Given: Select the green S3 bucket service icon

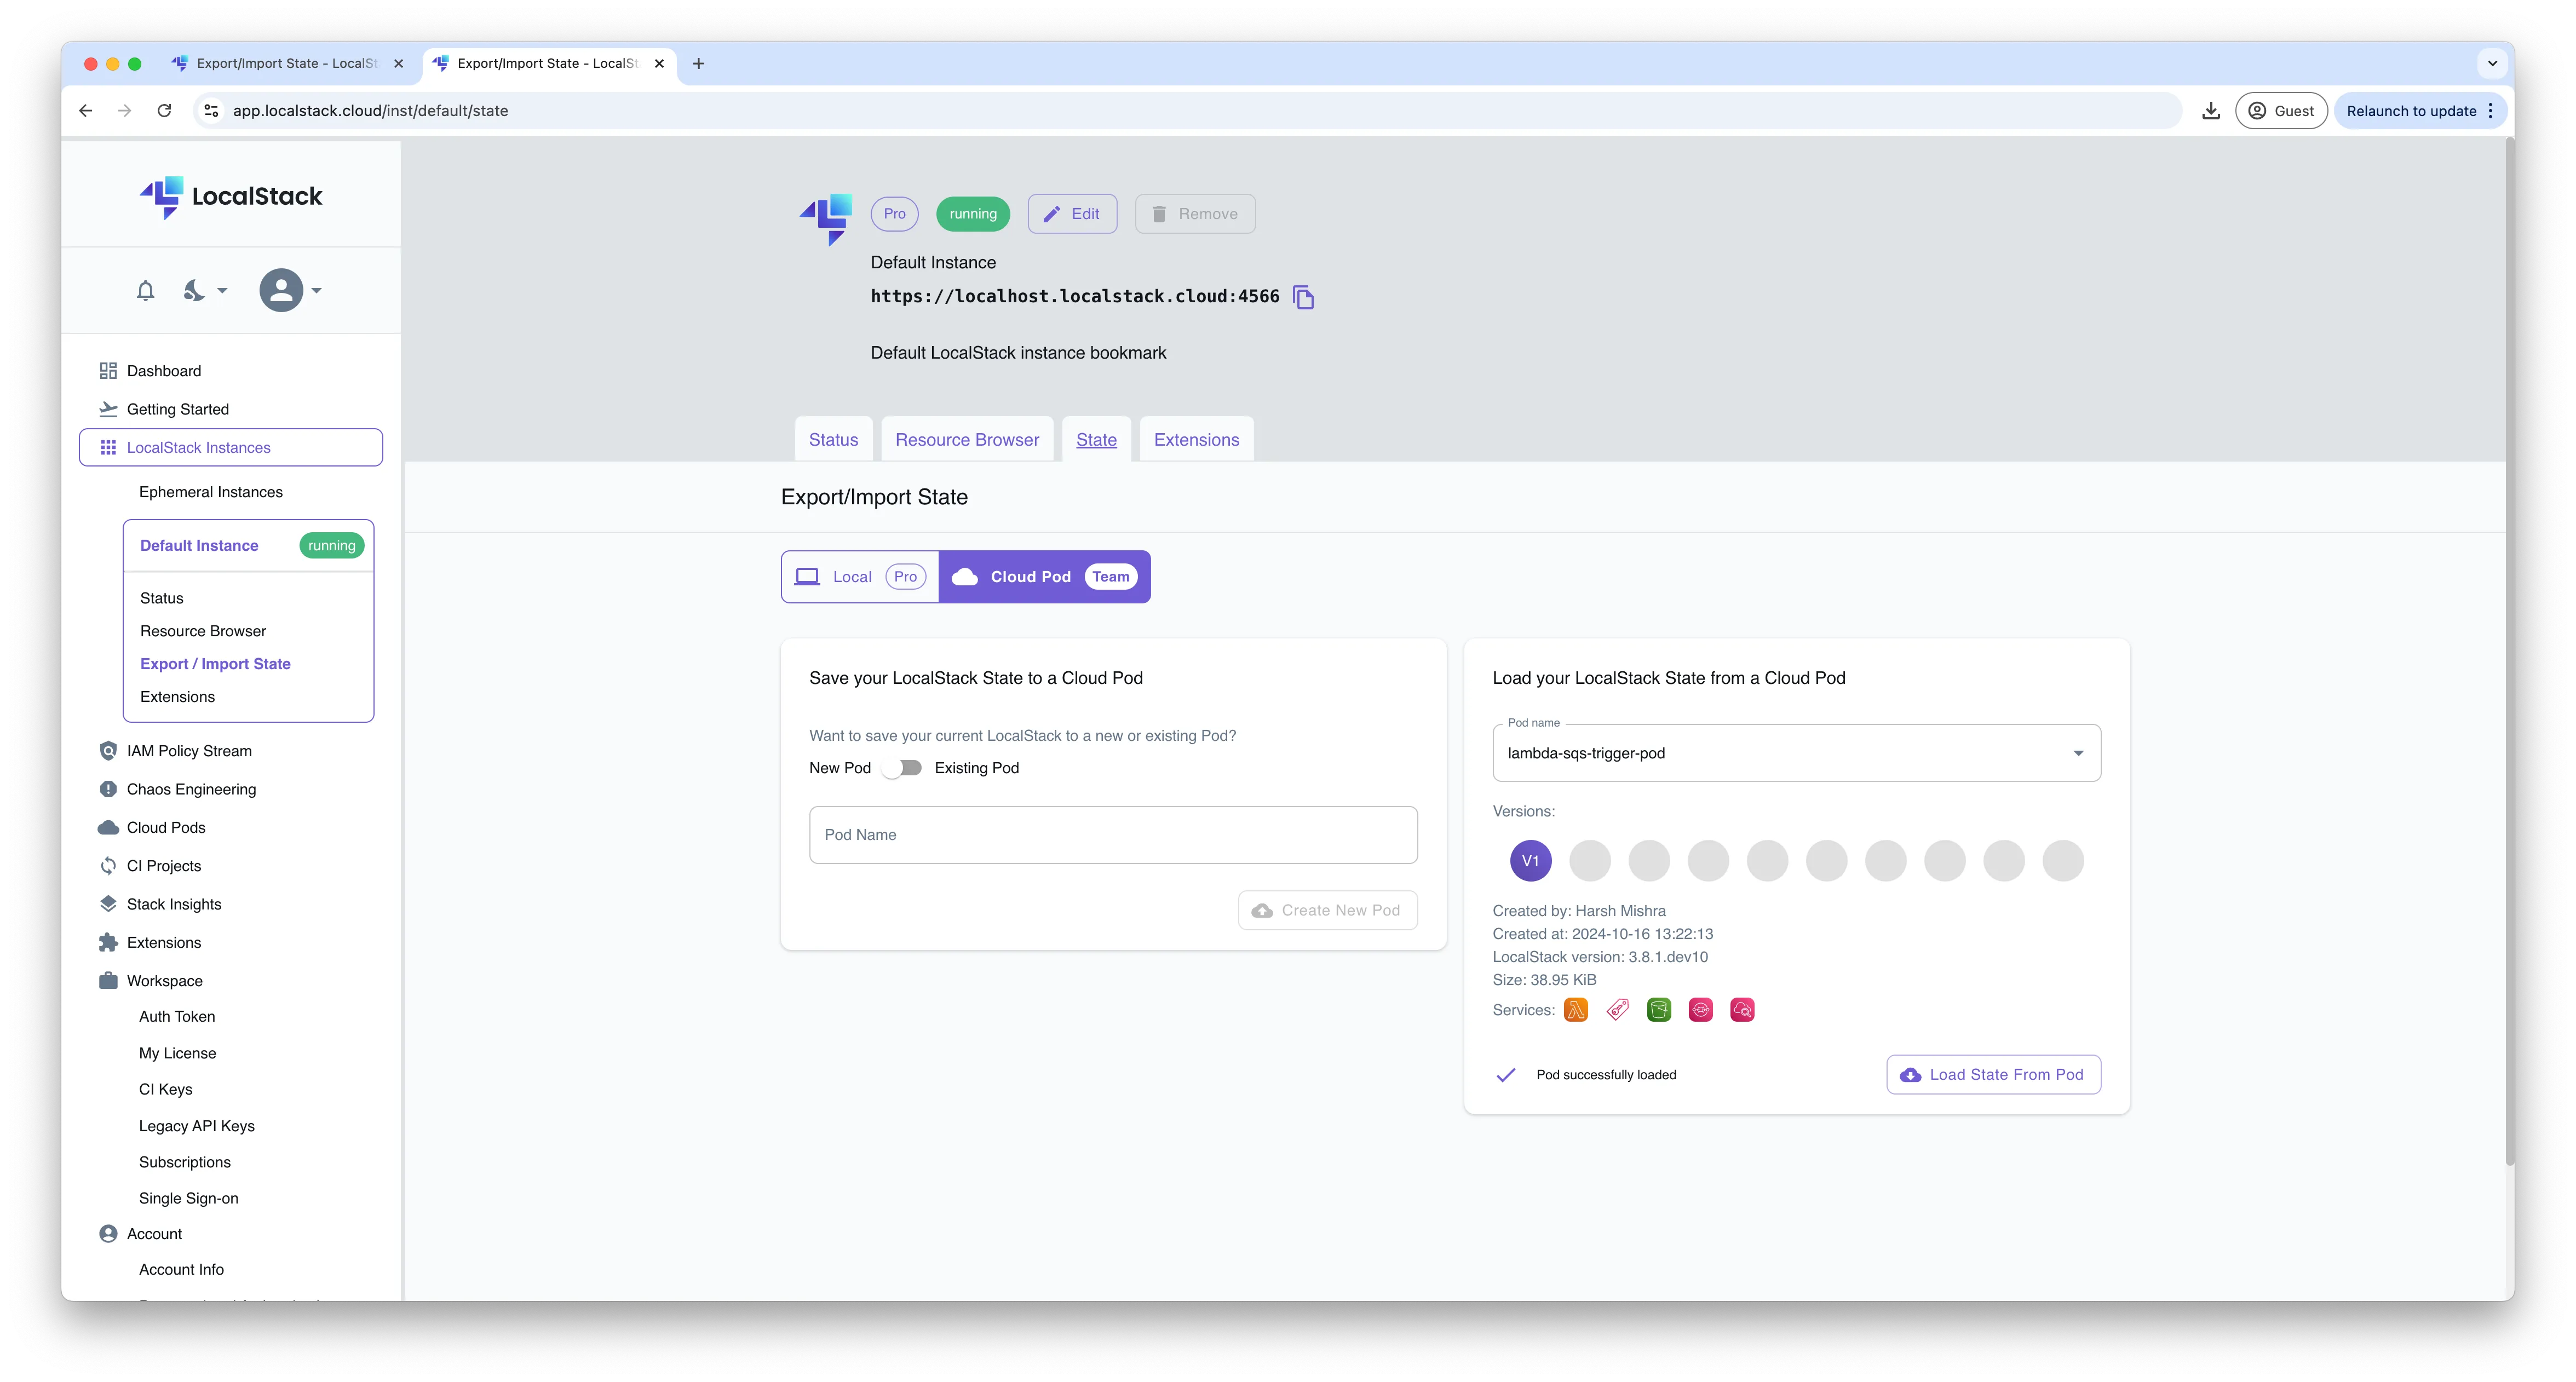Looking at the screenshot, I should (1658, 1009).
